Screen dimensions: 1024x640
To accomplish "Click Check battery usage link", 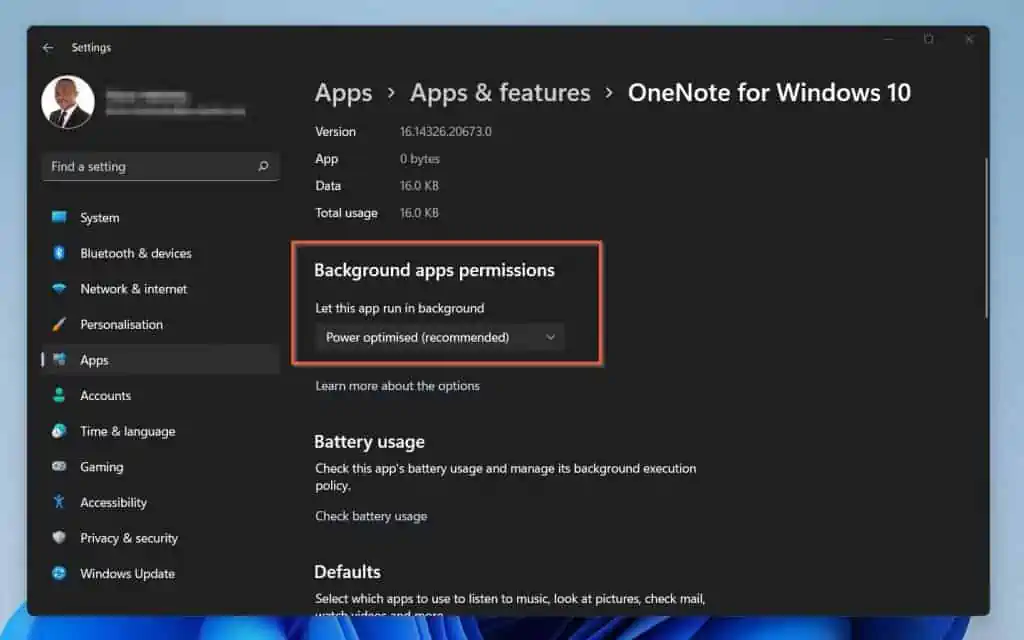I will pyautogui.click(x=371, y=516).
